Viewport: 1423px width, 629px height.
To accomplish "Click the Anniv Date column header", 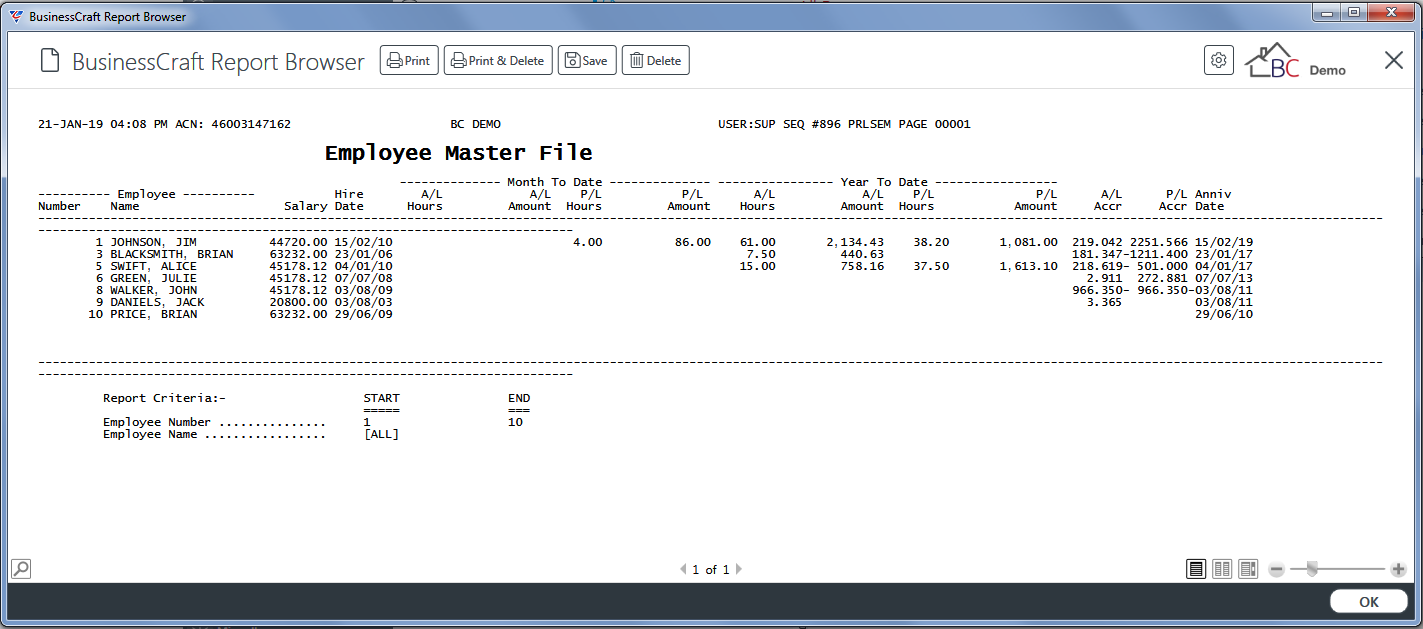I will [1213, 200].
